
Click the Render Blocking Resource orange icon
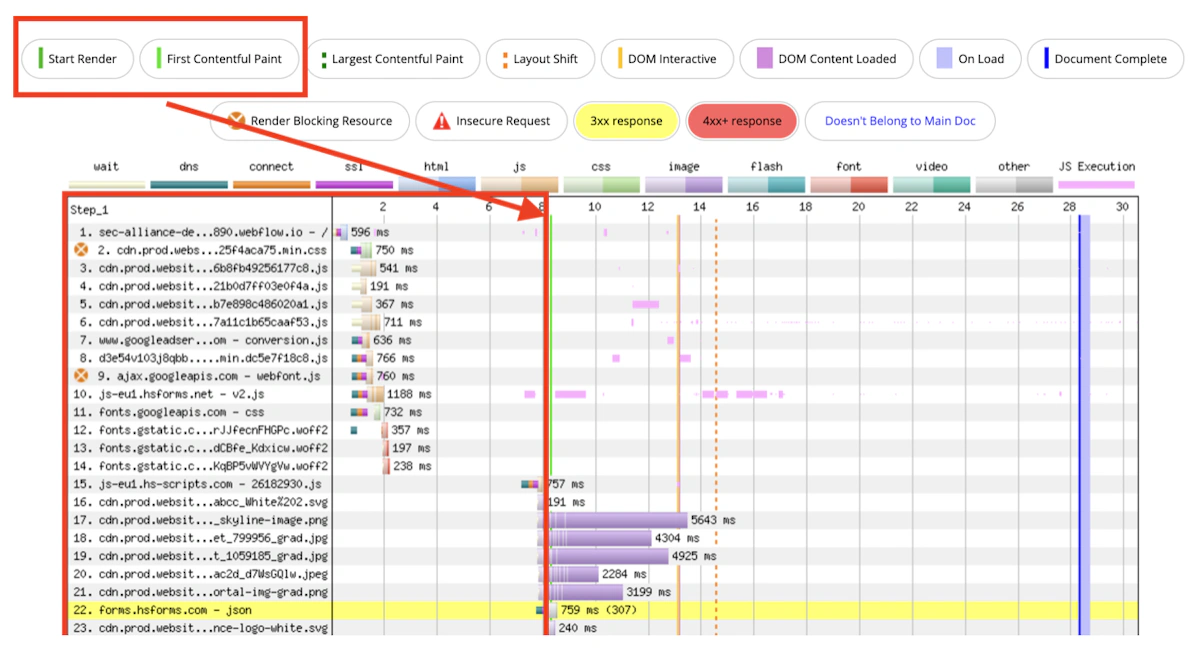(236, 121)
